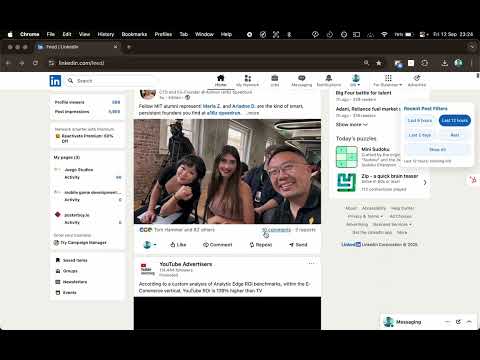Open the macOS Help menu
Screen dimensions: 480x360
[x=226, y=34]
